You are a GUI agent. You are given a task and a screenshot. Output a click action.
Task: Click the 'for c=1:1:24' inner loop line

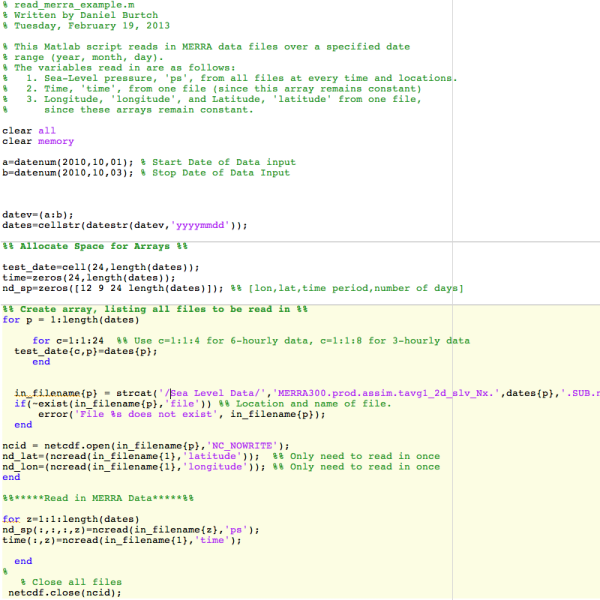click(x=70, y=341)
